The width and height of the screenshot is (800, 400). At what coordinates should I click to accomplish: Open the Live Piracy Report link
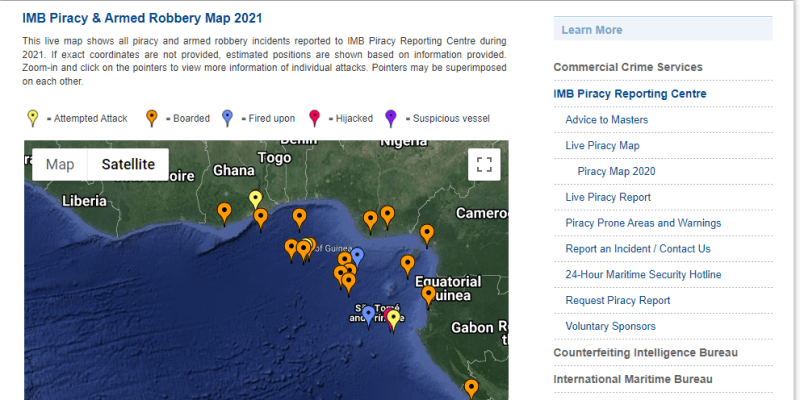point(608,198)
